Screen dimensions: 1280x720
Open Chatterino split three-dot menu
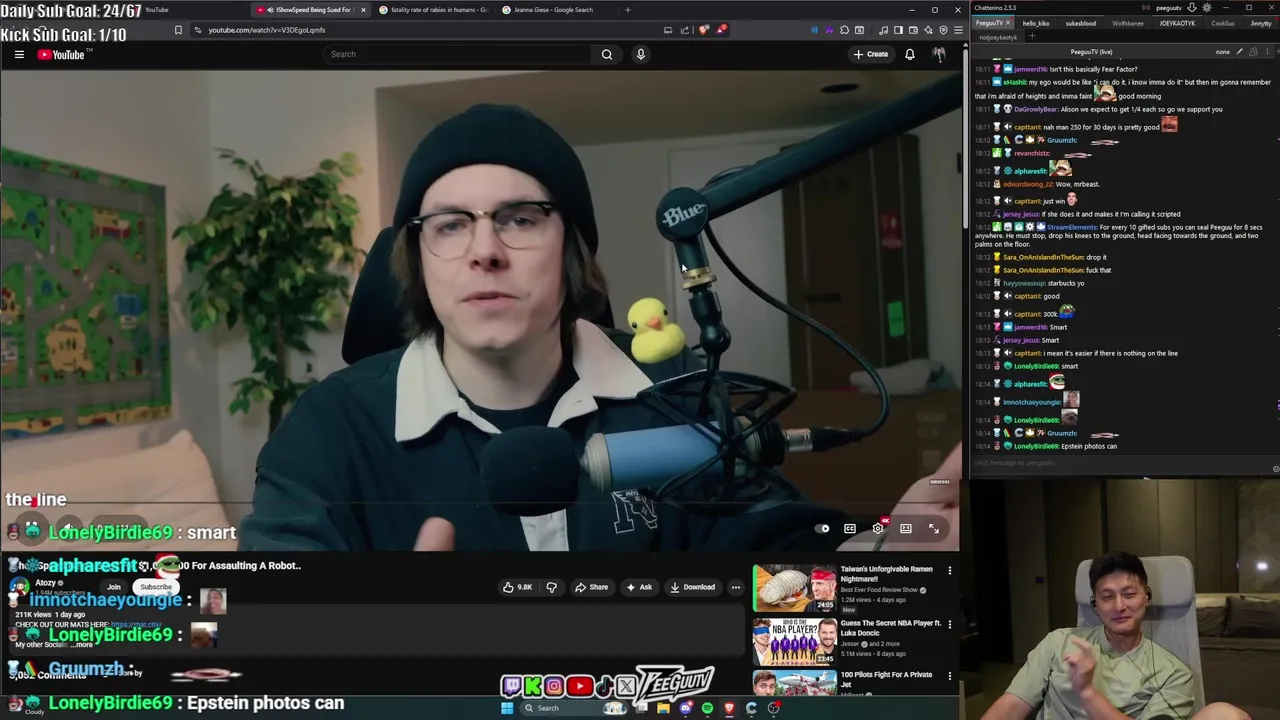pyautogui.click(x=1267, y=52)
